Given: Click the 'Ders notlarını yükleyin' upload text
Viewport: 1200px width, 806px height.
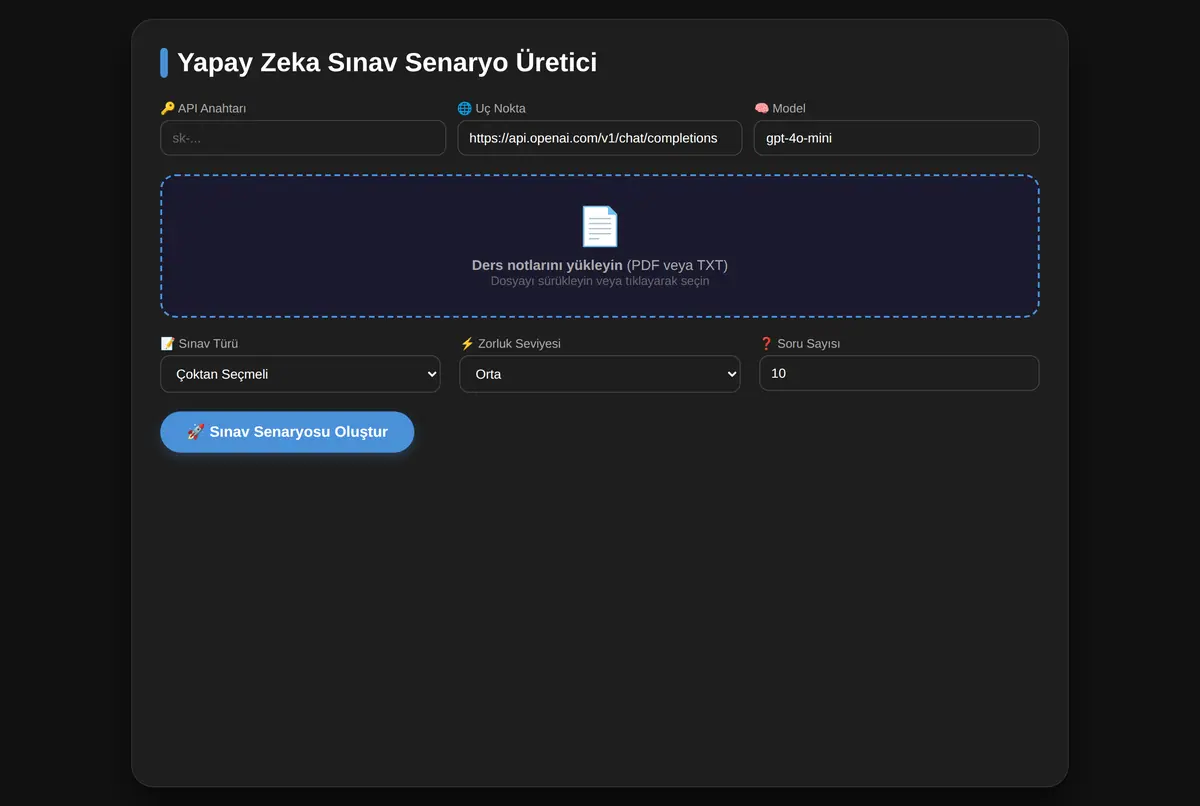Looking at the screenshot, I should tap(547, 265).
